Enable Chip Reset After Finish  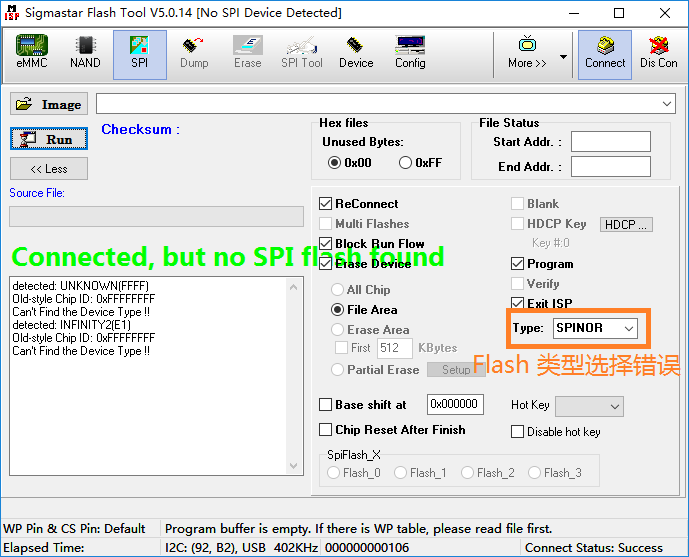(x=326, y=430)
